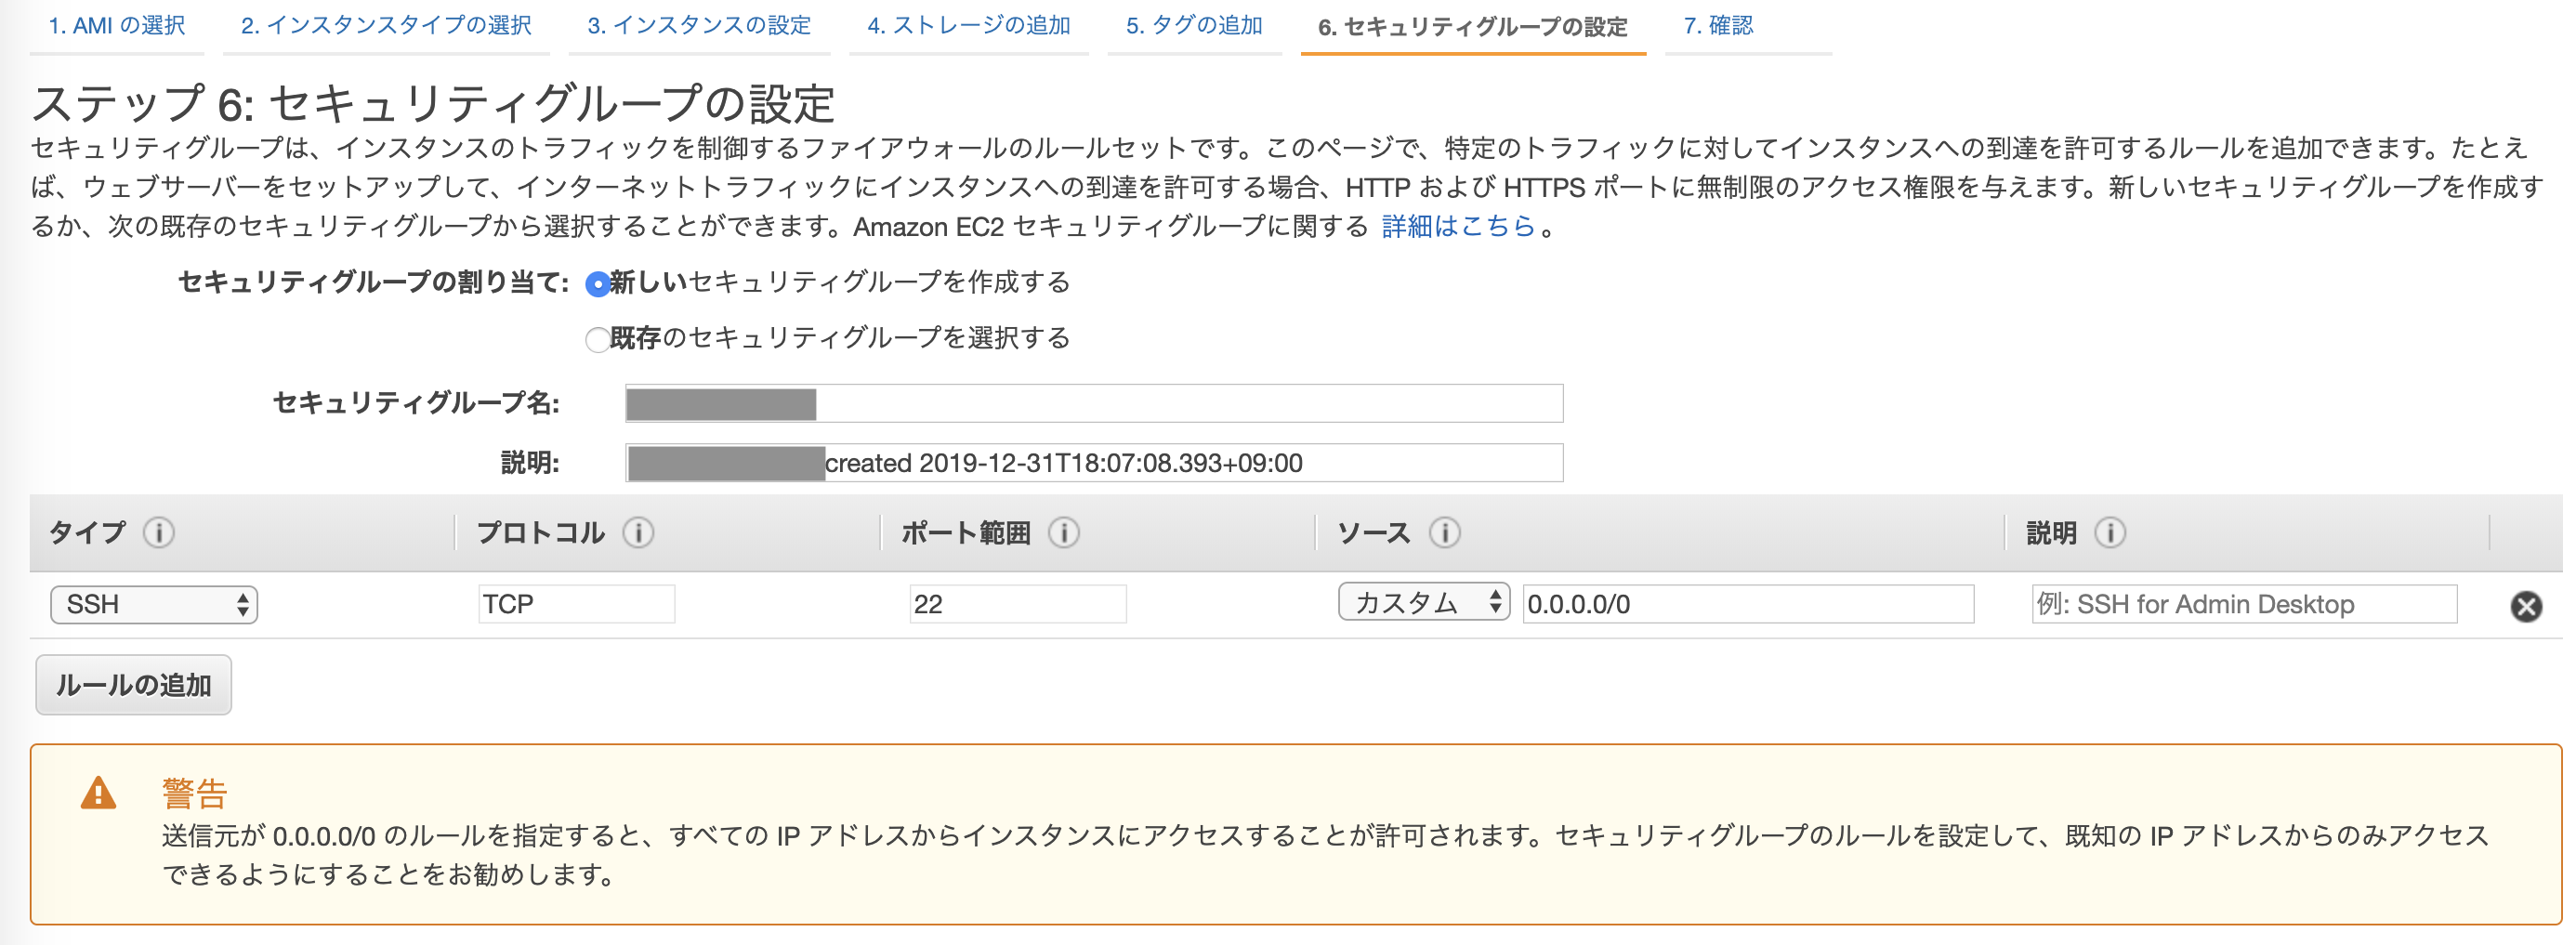This screenshot has height=945, width=2576.
Task: Click the セキュリティグループ名 text field
Action: click(1090, 404)
